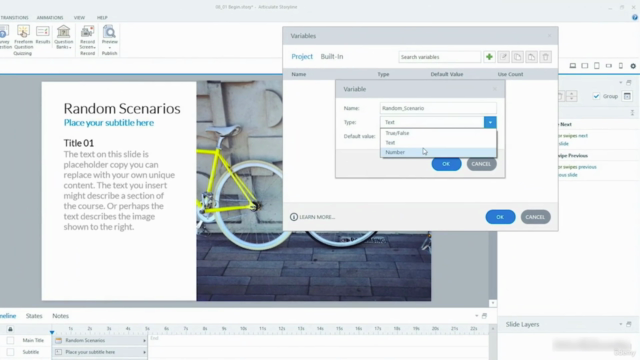Click the edit variable pencil icon
The width and height of the screenshot is (640, 360).
tap(503, 57)
